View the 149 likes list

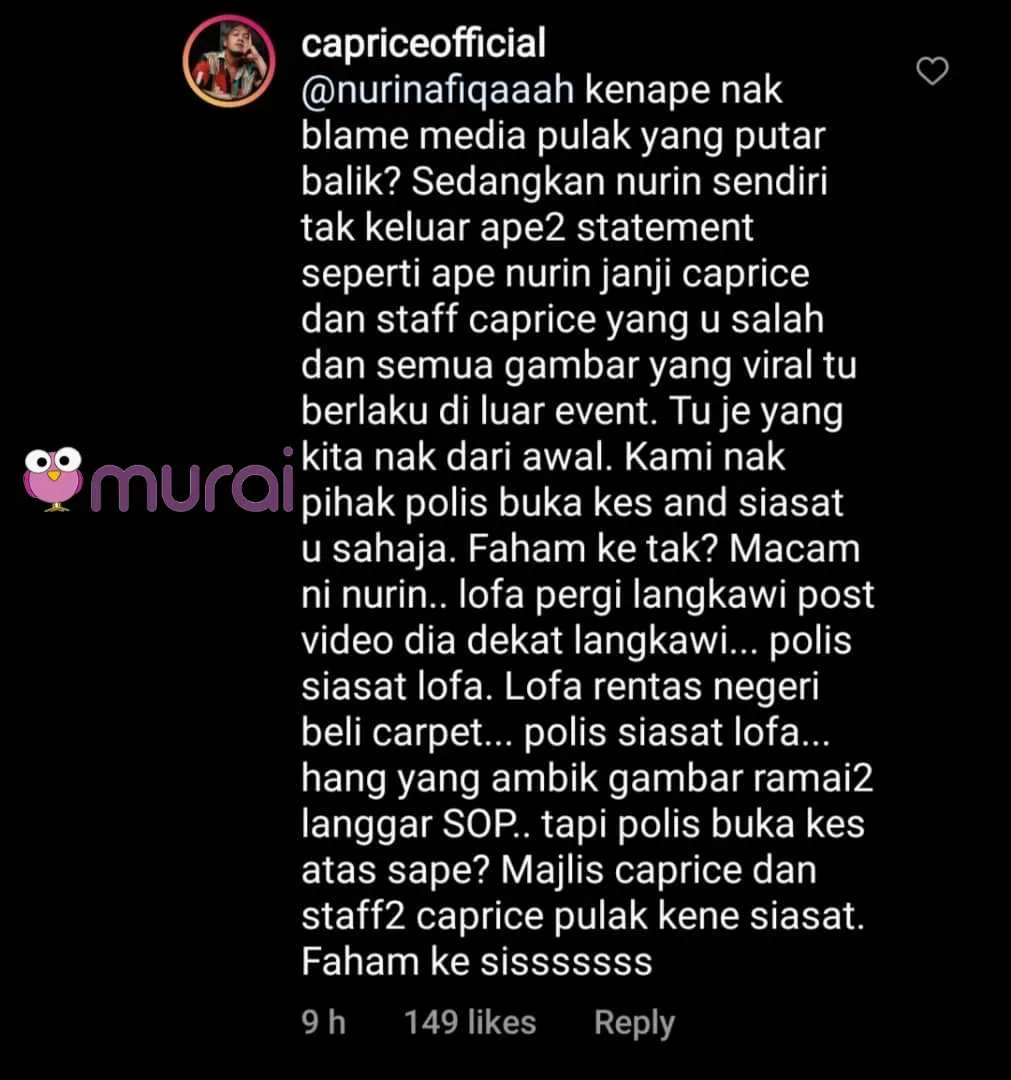[470, 1022]
